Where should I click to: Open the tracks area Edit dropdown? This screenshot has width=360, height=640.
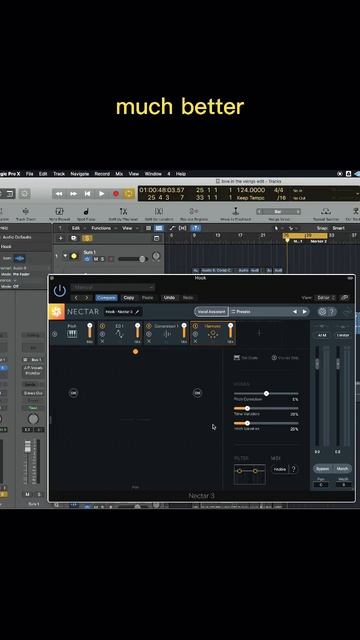(78, 228)
